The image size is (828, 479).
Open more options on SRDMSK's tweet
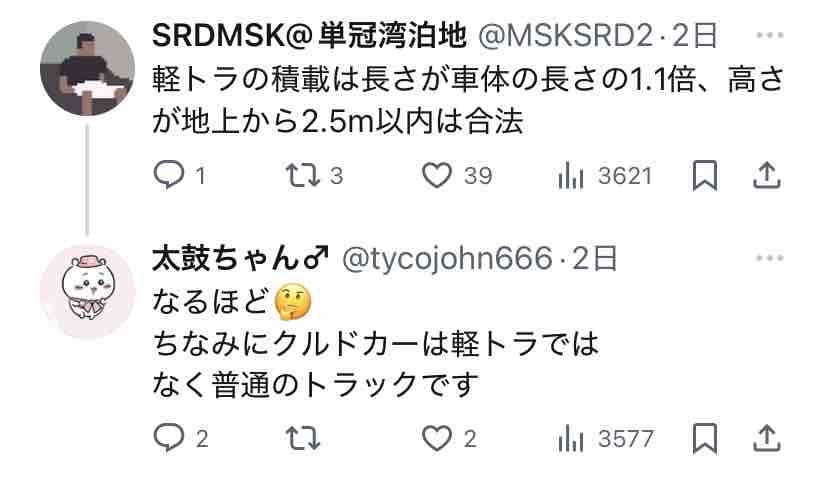769,35
